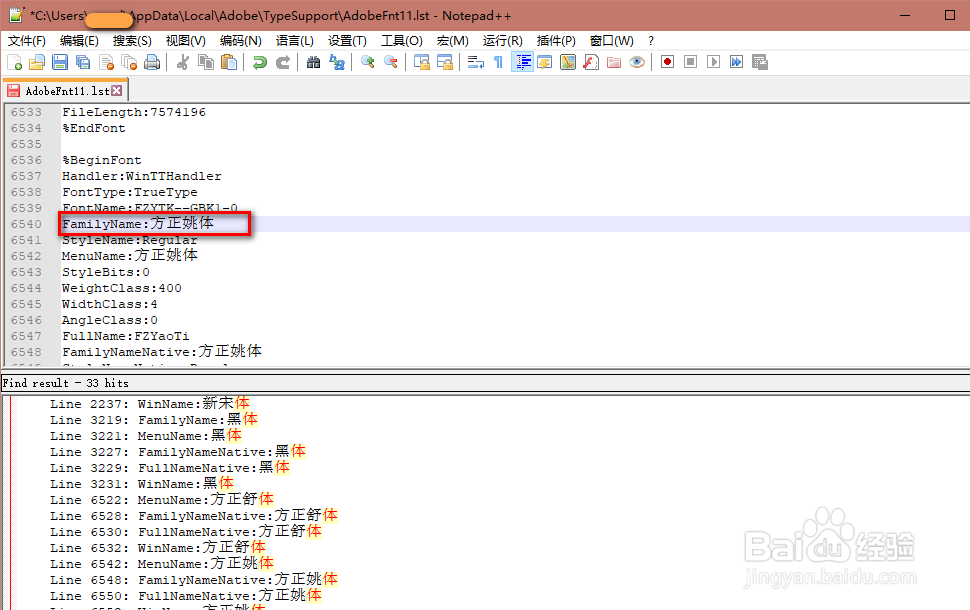Close all documents via toolbar
Screen dimensions: 970x610
129,62
